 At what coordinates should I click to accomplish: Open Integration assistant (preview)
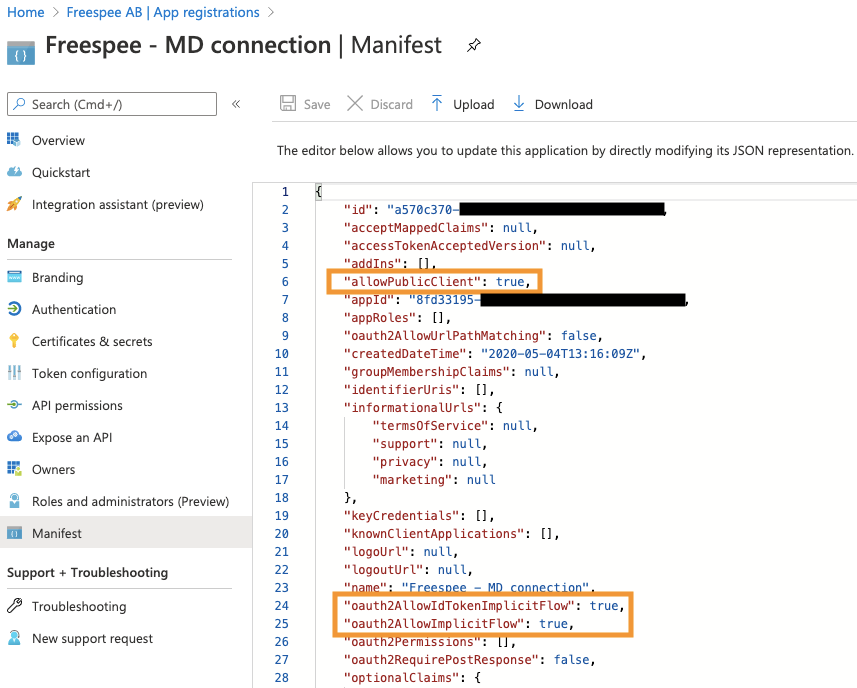pos(118,204)
